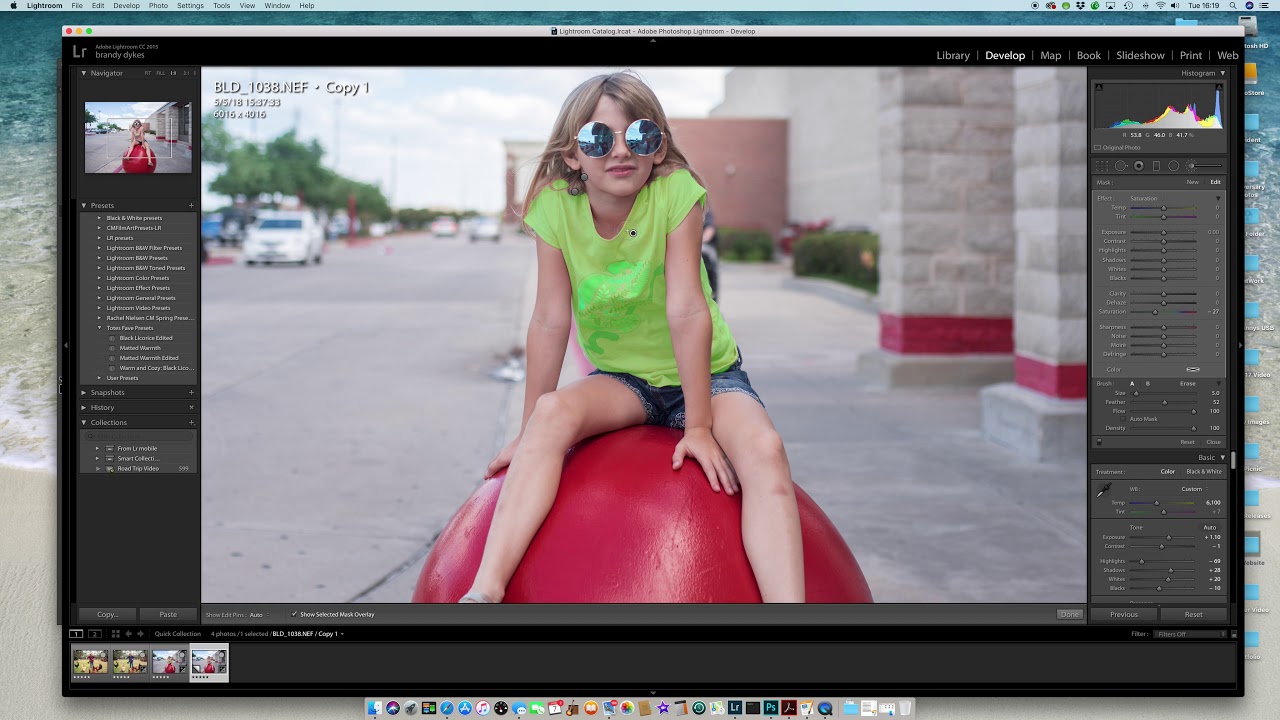Adjust the brush Saturation slider

(1155, 312)
